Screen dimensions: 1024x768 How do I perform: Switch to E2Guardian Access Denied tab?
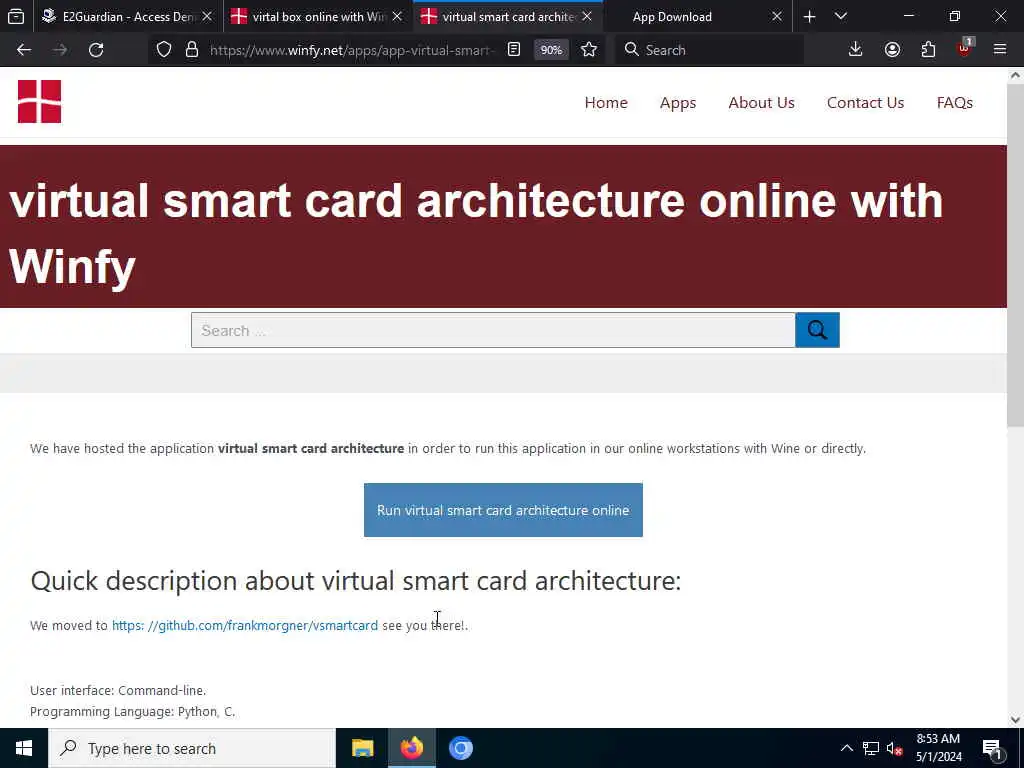coord(127,17)
